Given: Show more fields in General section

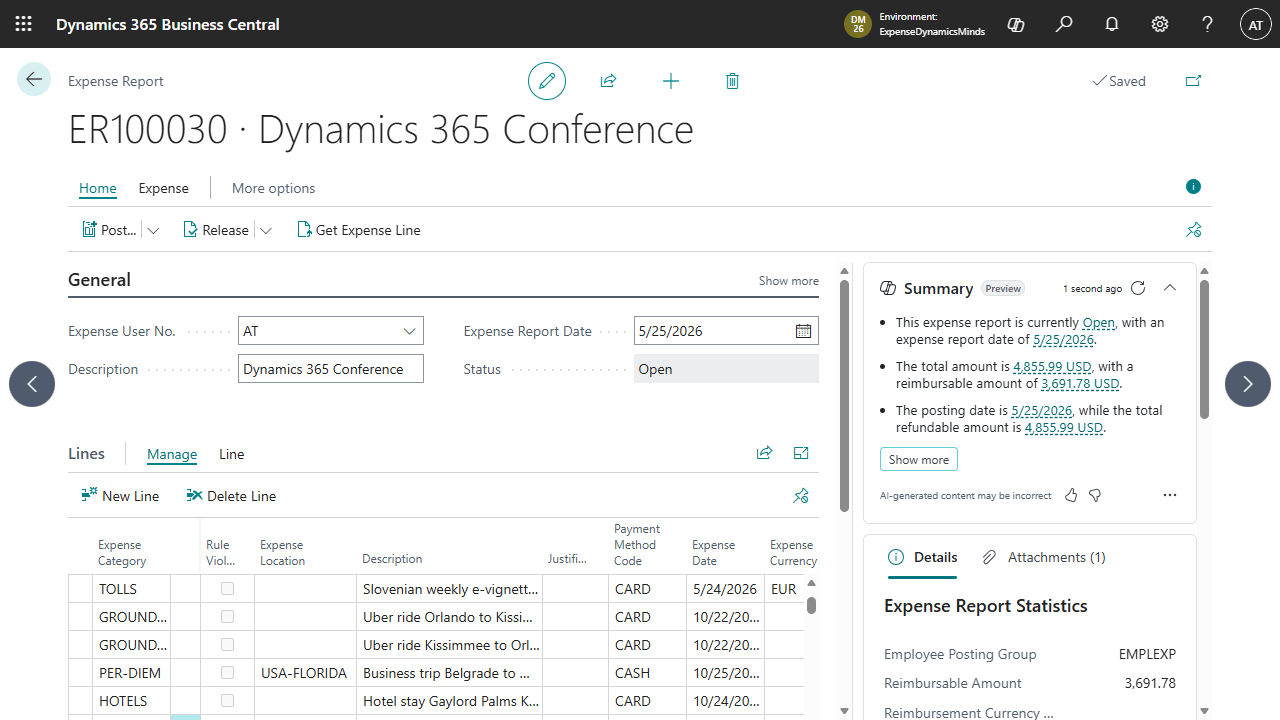Looking at the screenshot, I should coord(788,281).
